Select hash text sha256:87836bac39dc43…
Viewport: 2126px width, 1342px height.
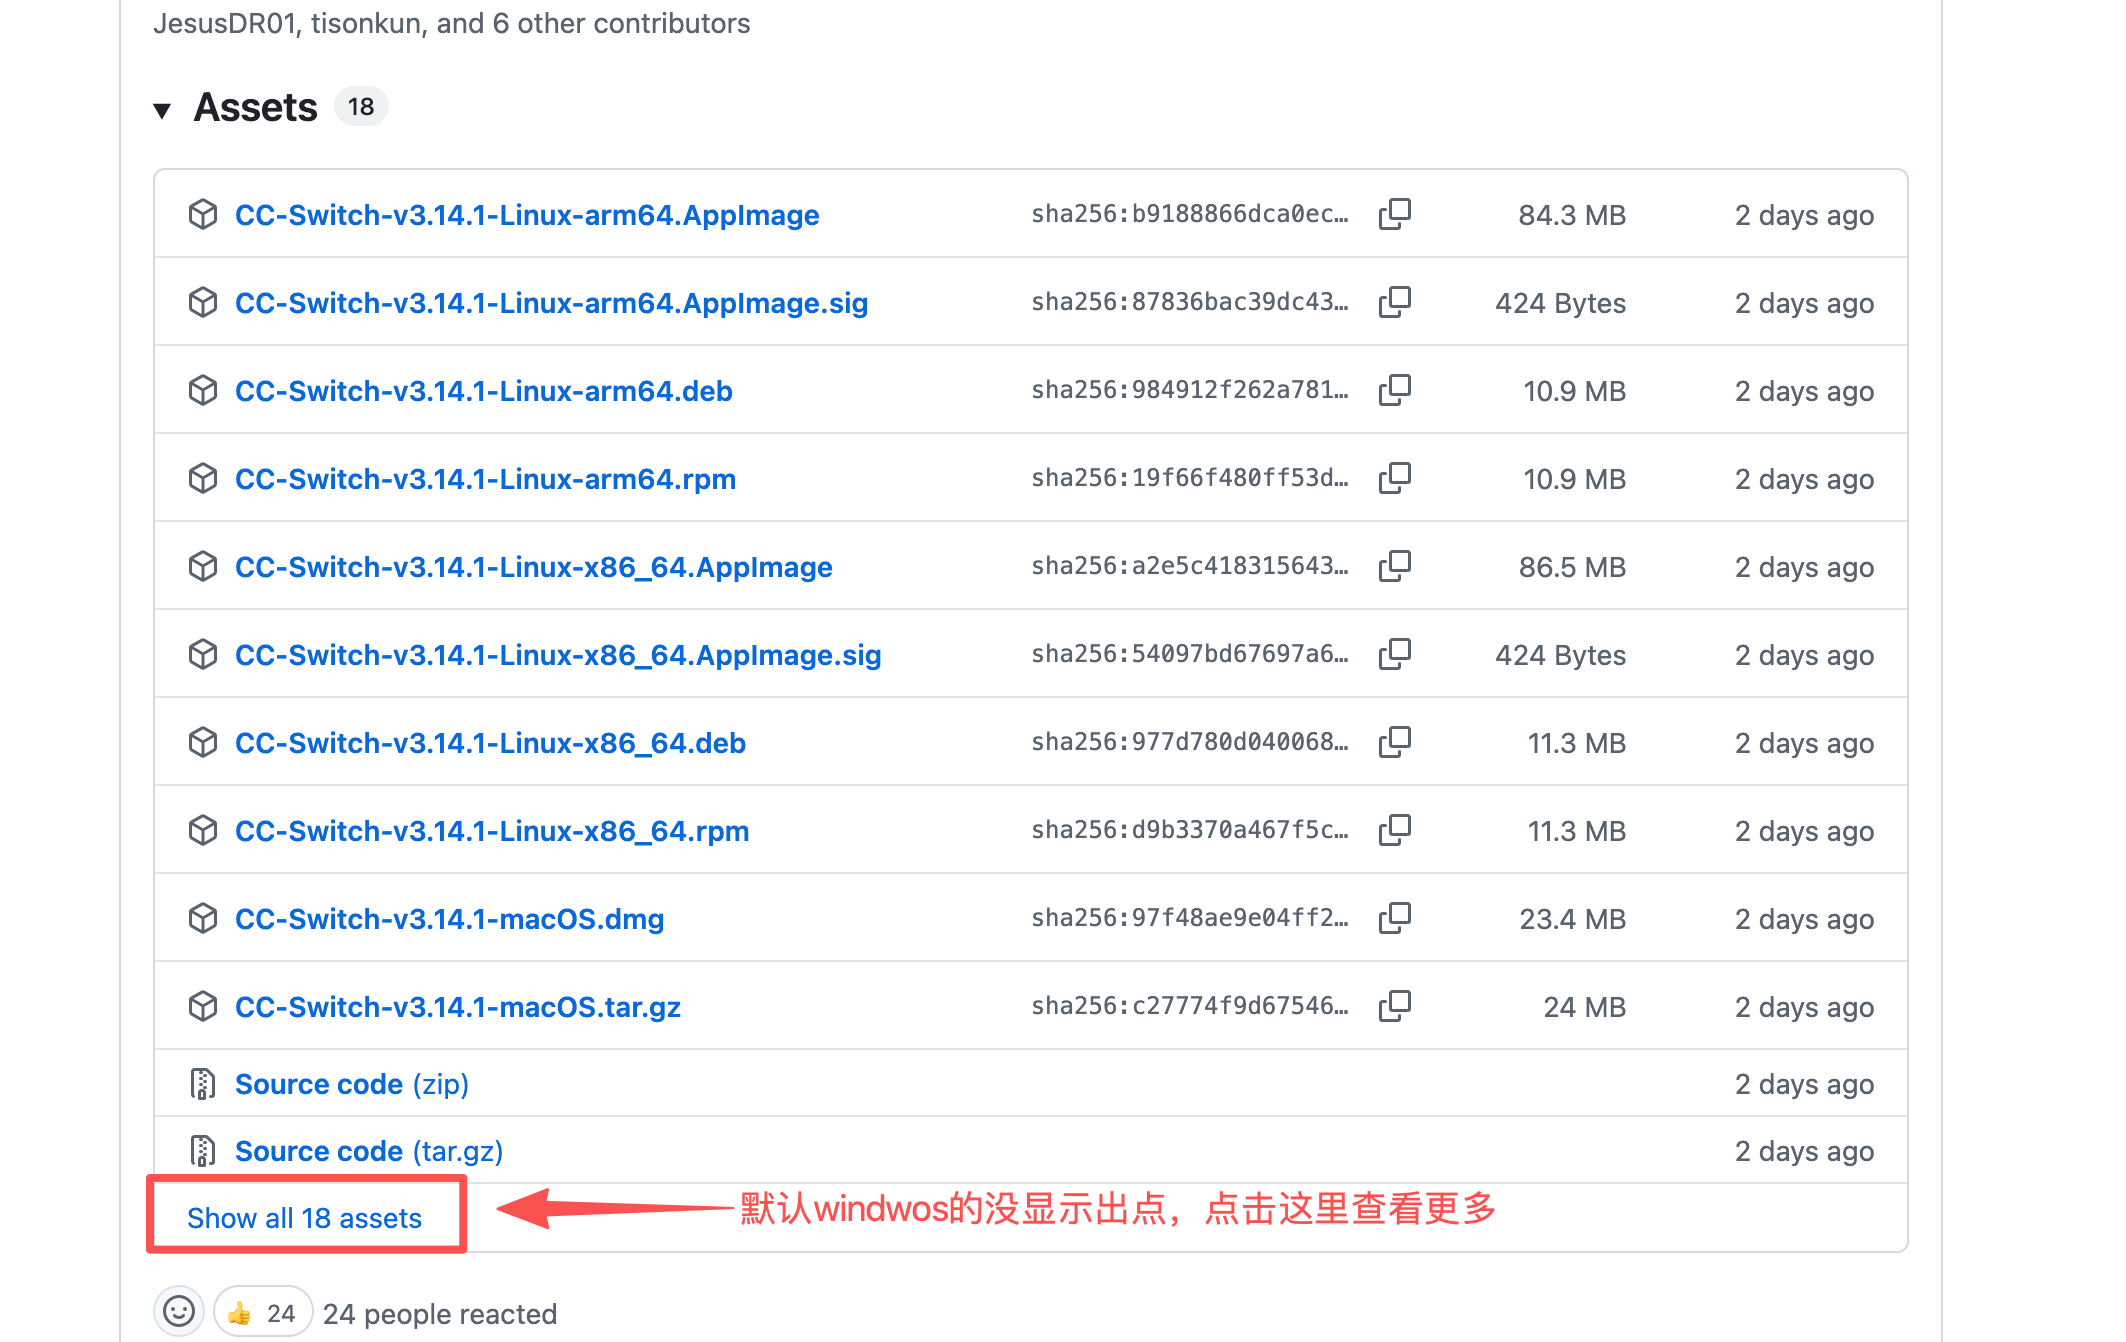[1189, 302]
